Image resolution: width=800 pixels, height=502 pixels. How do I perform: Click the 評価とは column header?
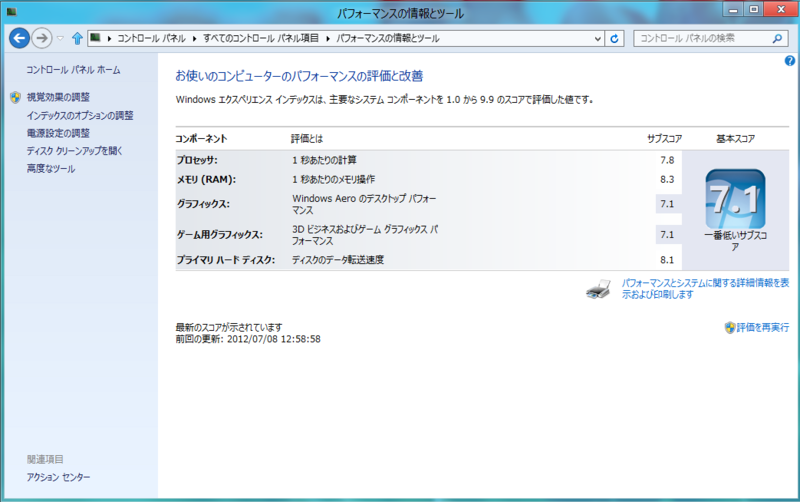click(307, 139)
